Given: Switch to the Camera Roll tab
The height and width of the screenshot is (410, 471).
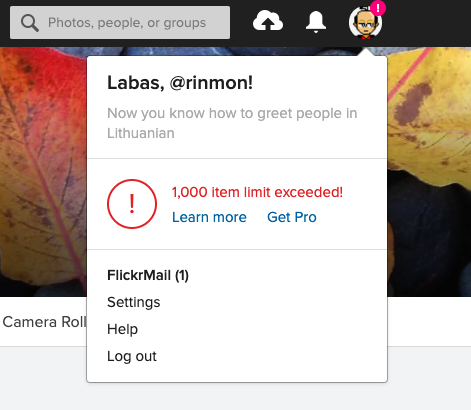Looking at the screenshot, I should (x=44, y=322).
